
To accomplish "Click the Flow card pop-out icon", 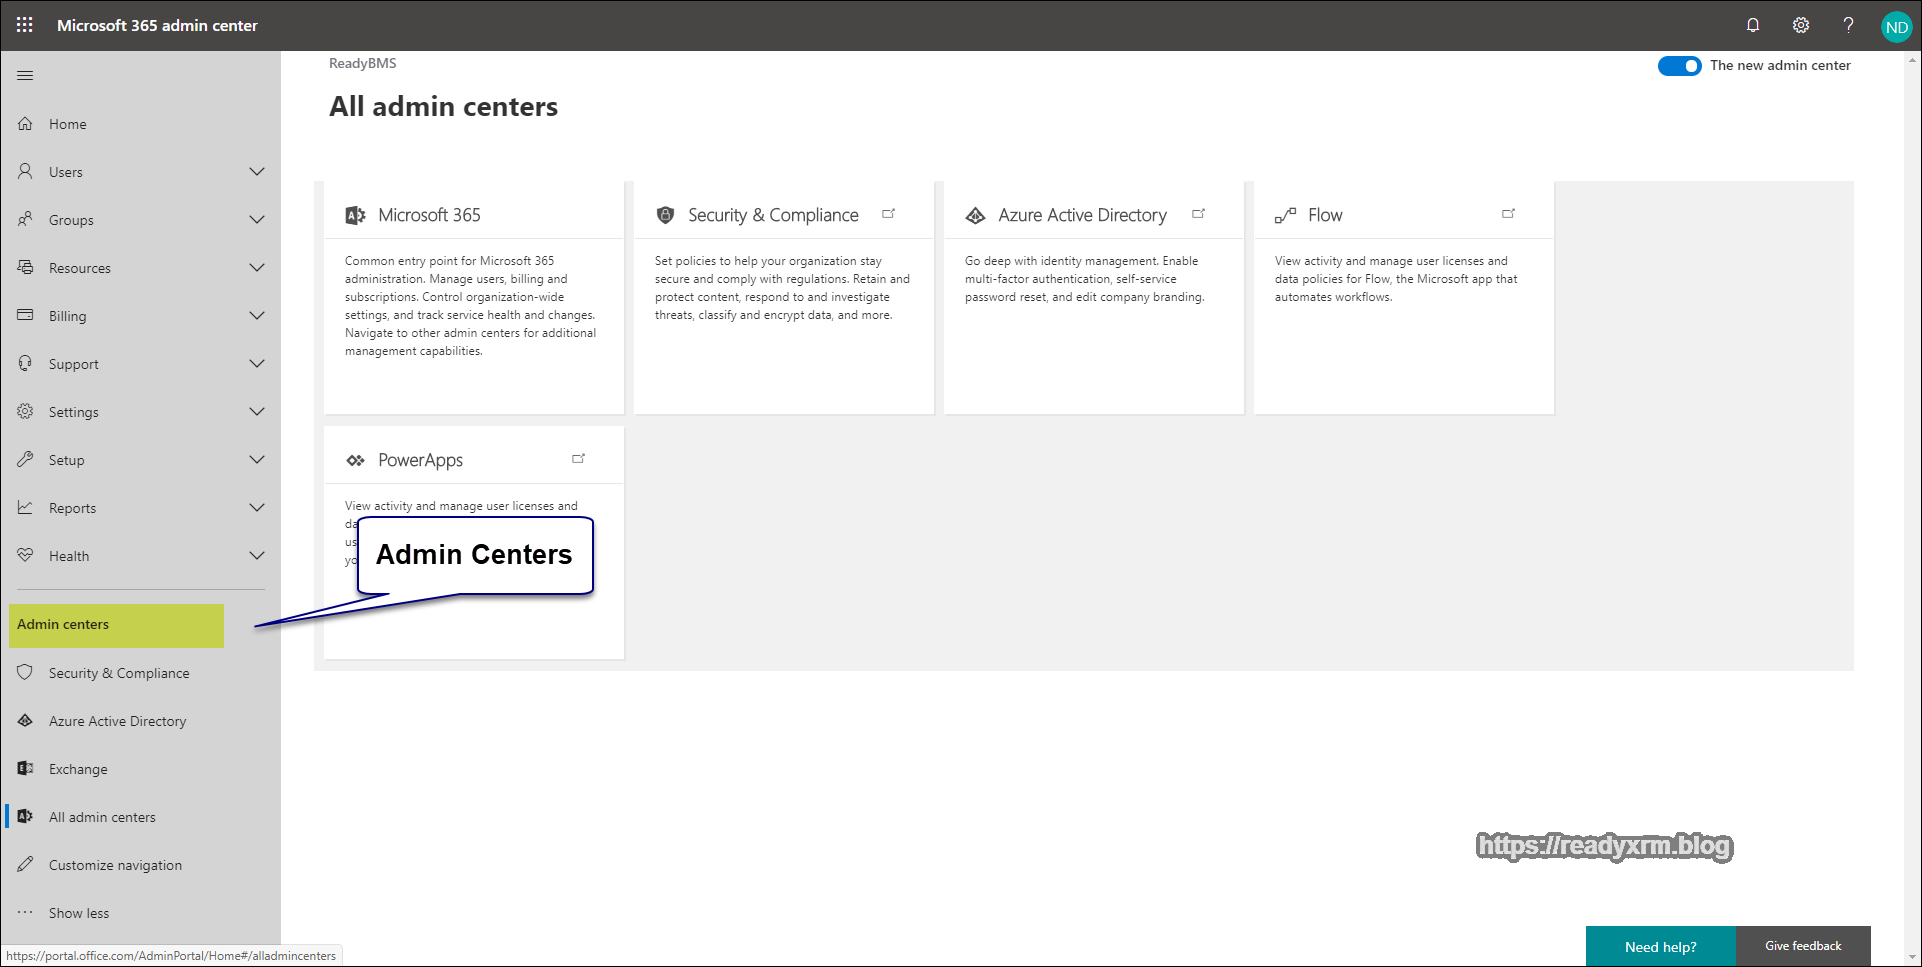I will (1508, 214).
